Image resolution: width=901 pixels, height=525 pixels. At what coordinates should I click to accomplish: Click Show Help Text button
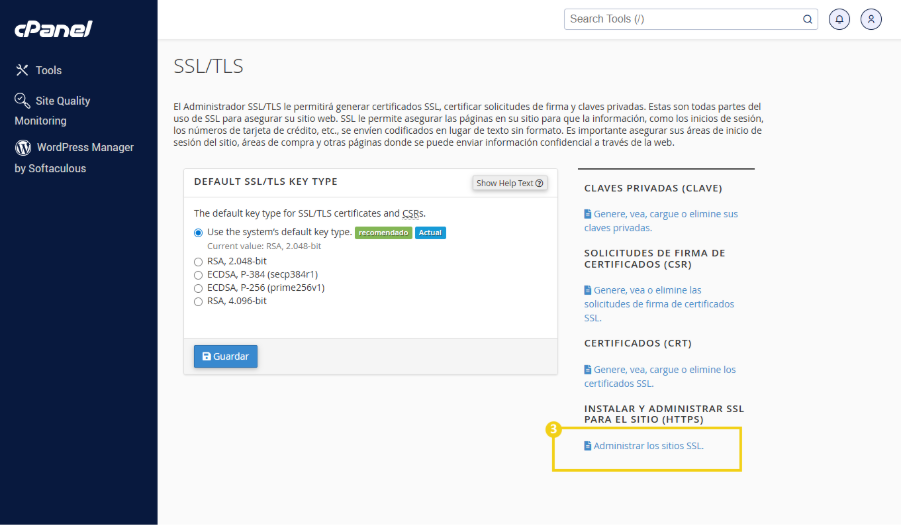510,183
